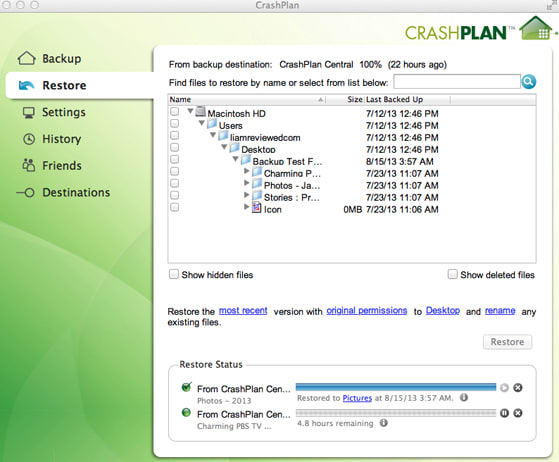This screenshot has height=462, width=559.
Task: Collapse the Backup Test F... node
Action: click(236, 159)
